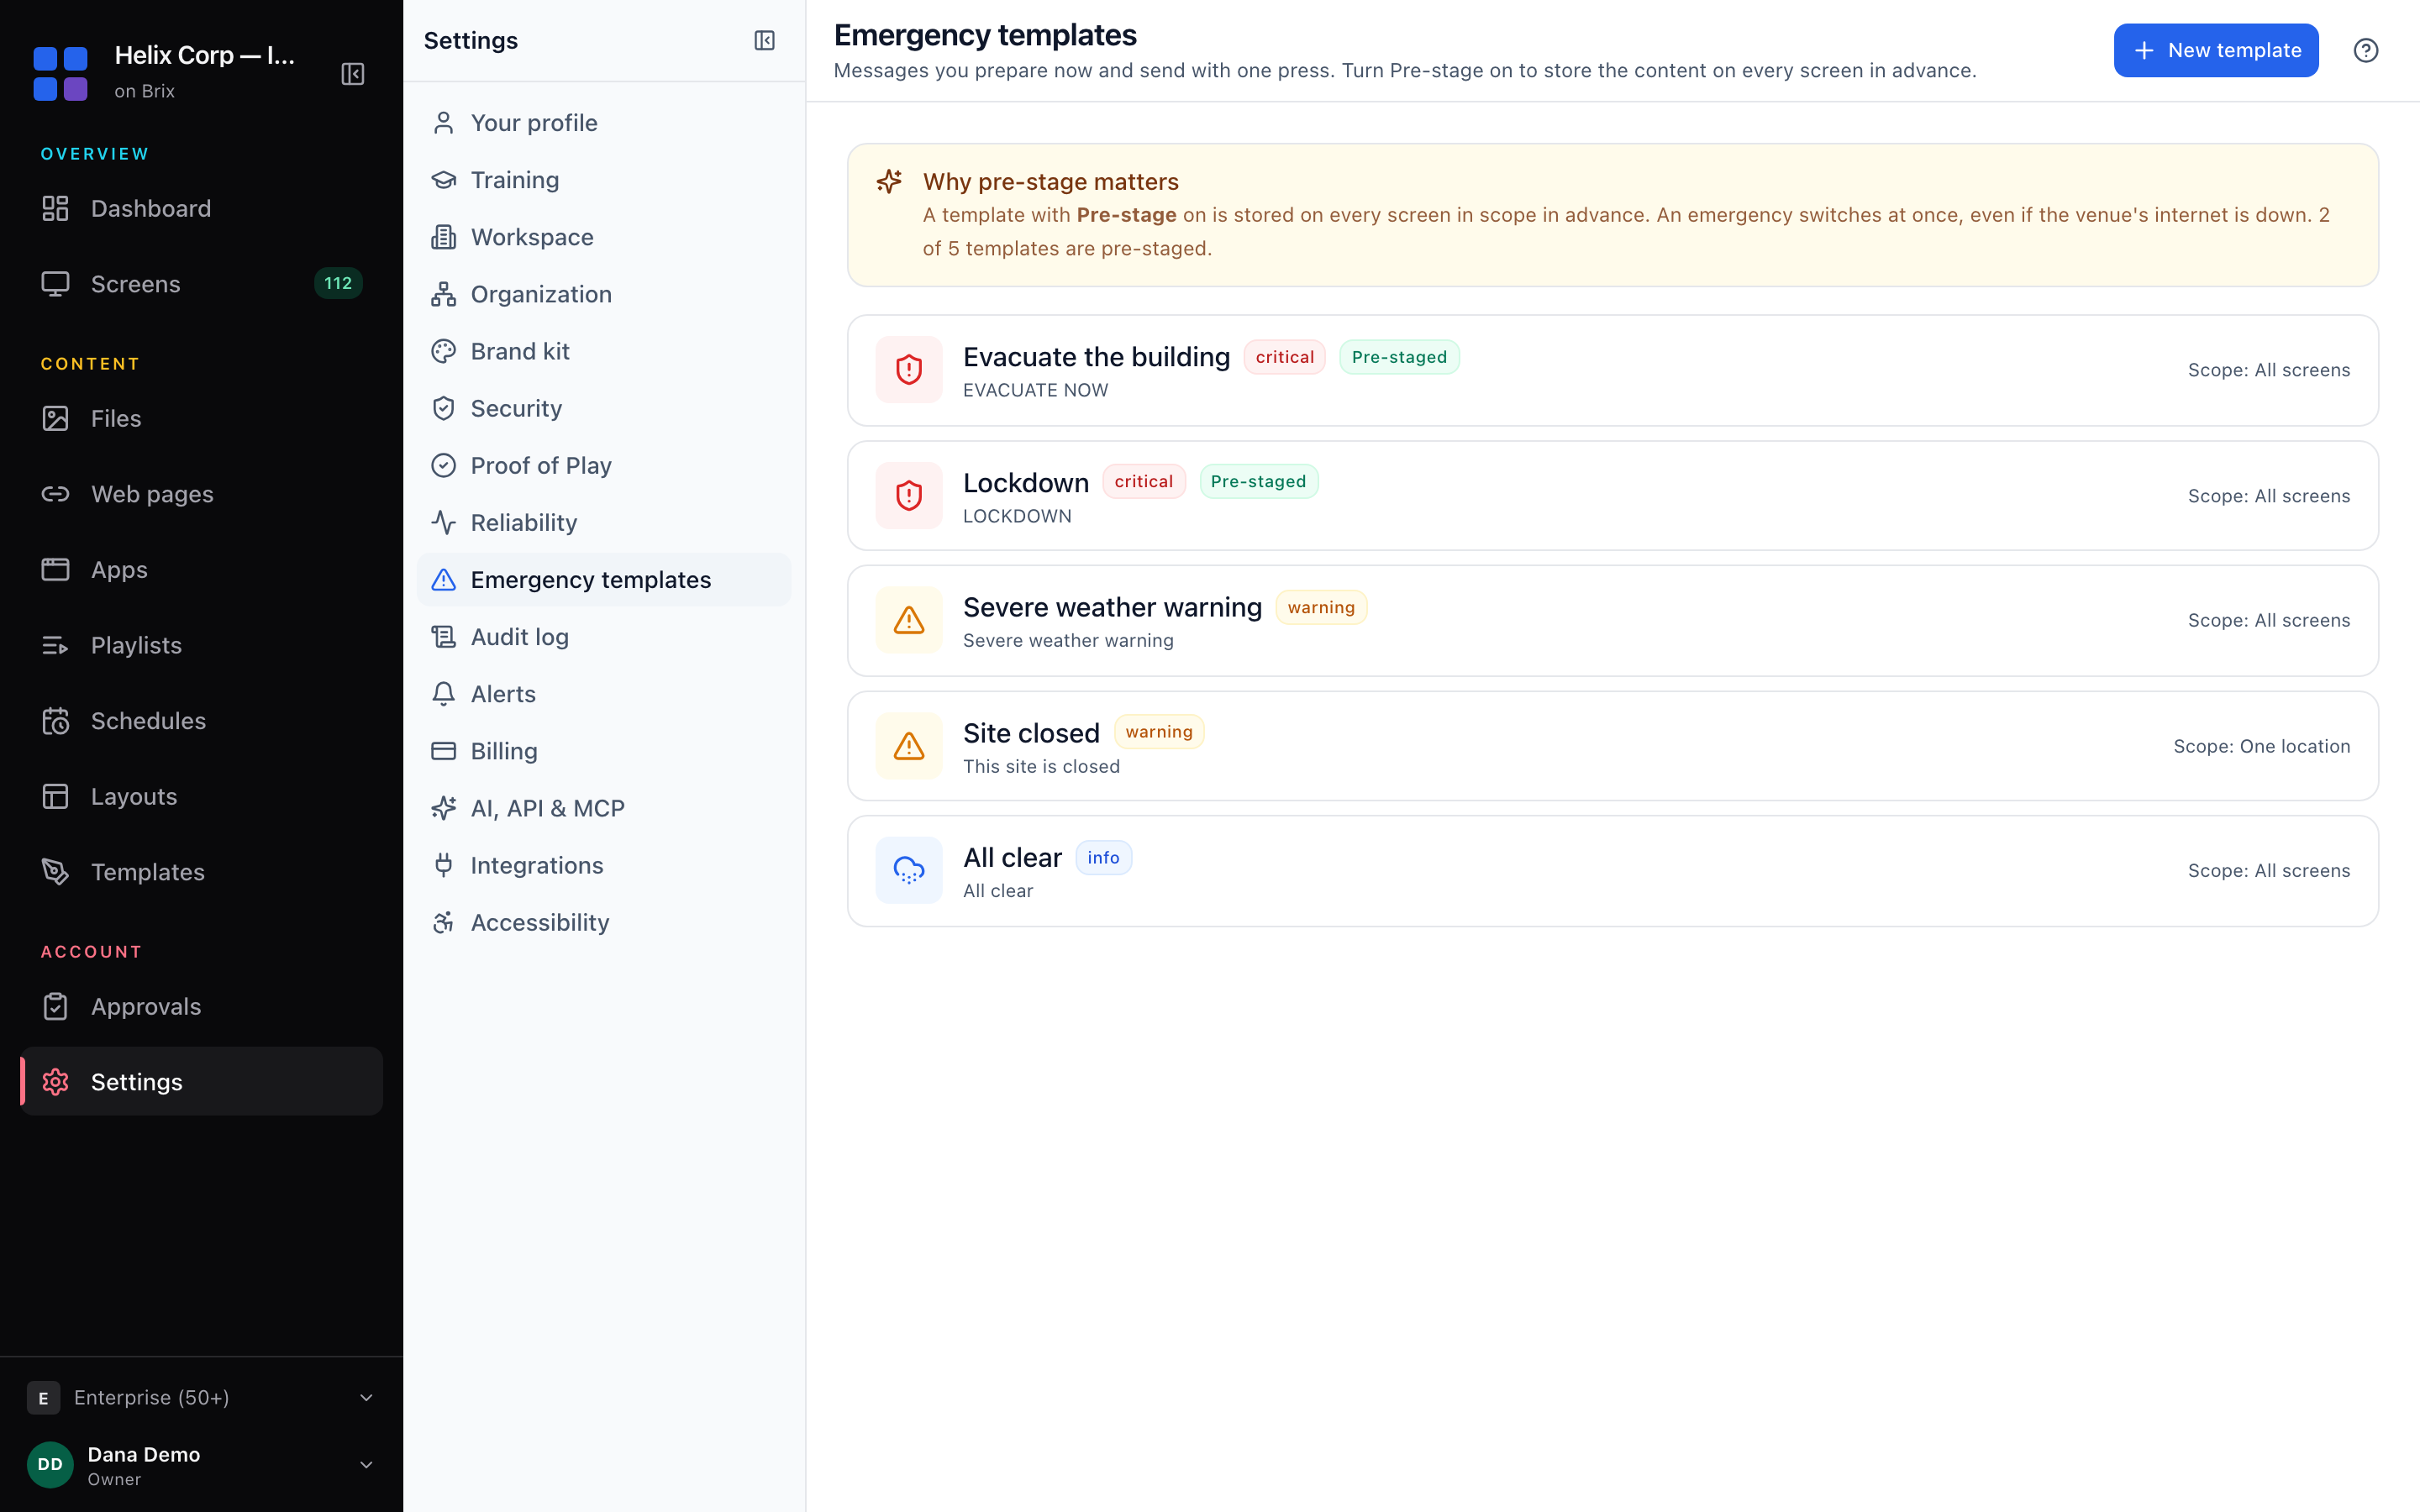
Task: Click the Reliability pulse icon
Action: 443,522
